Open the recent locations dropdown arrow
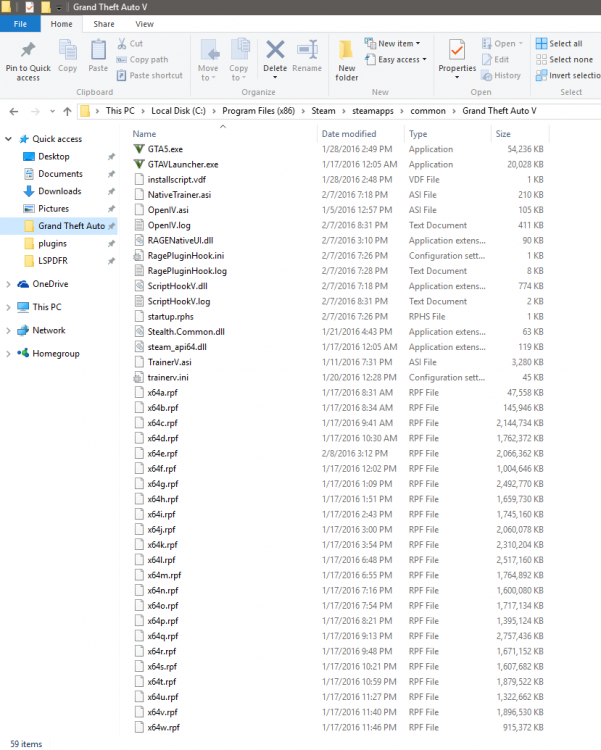This screenshot has height=750, width=601. [x=52, y=111]
